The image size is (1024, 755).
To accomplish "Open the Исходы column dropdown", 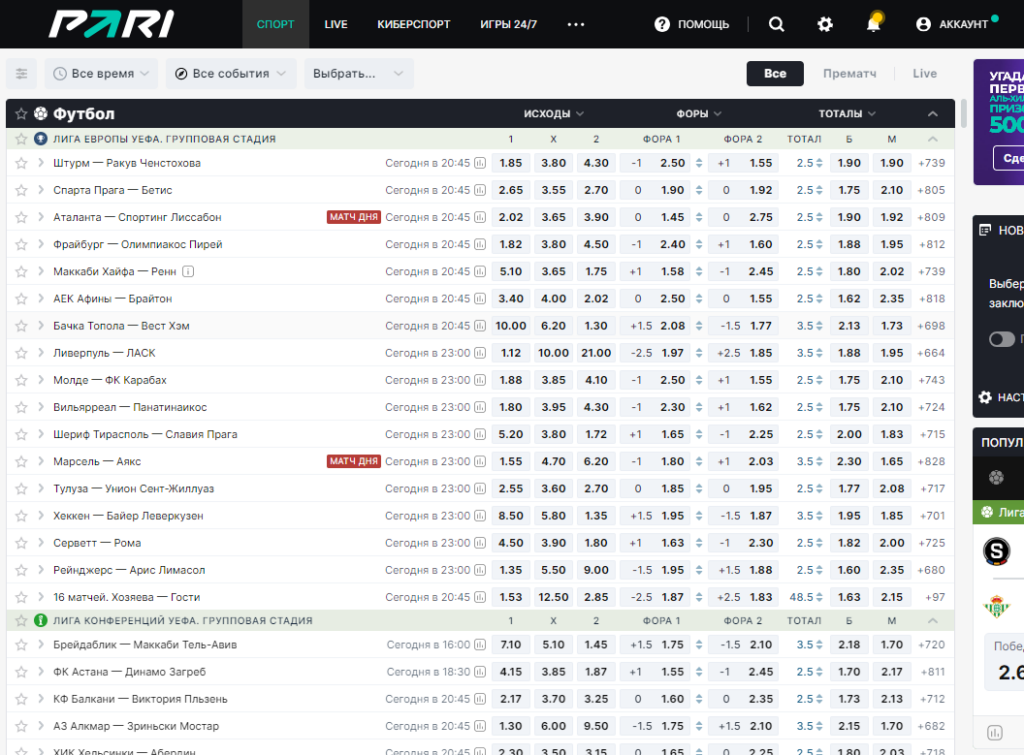I will click(x=553, y=114).
